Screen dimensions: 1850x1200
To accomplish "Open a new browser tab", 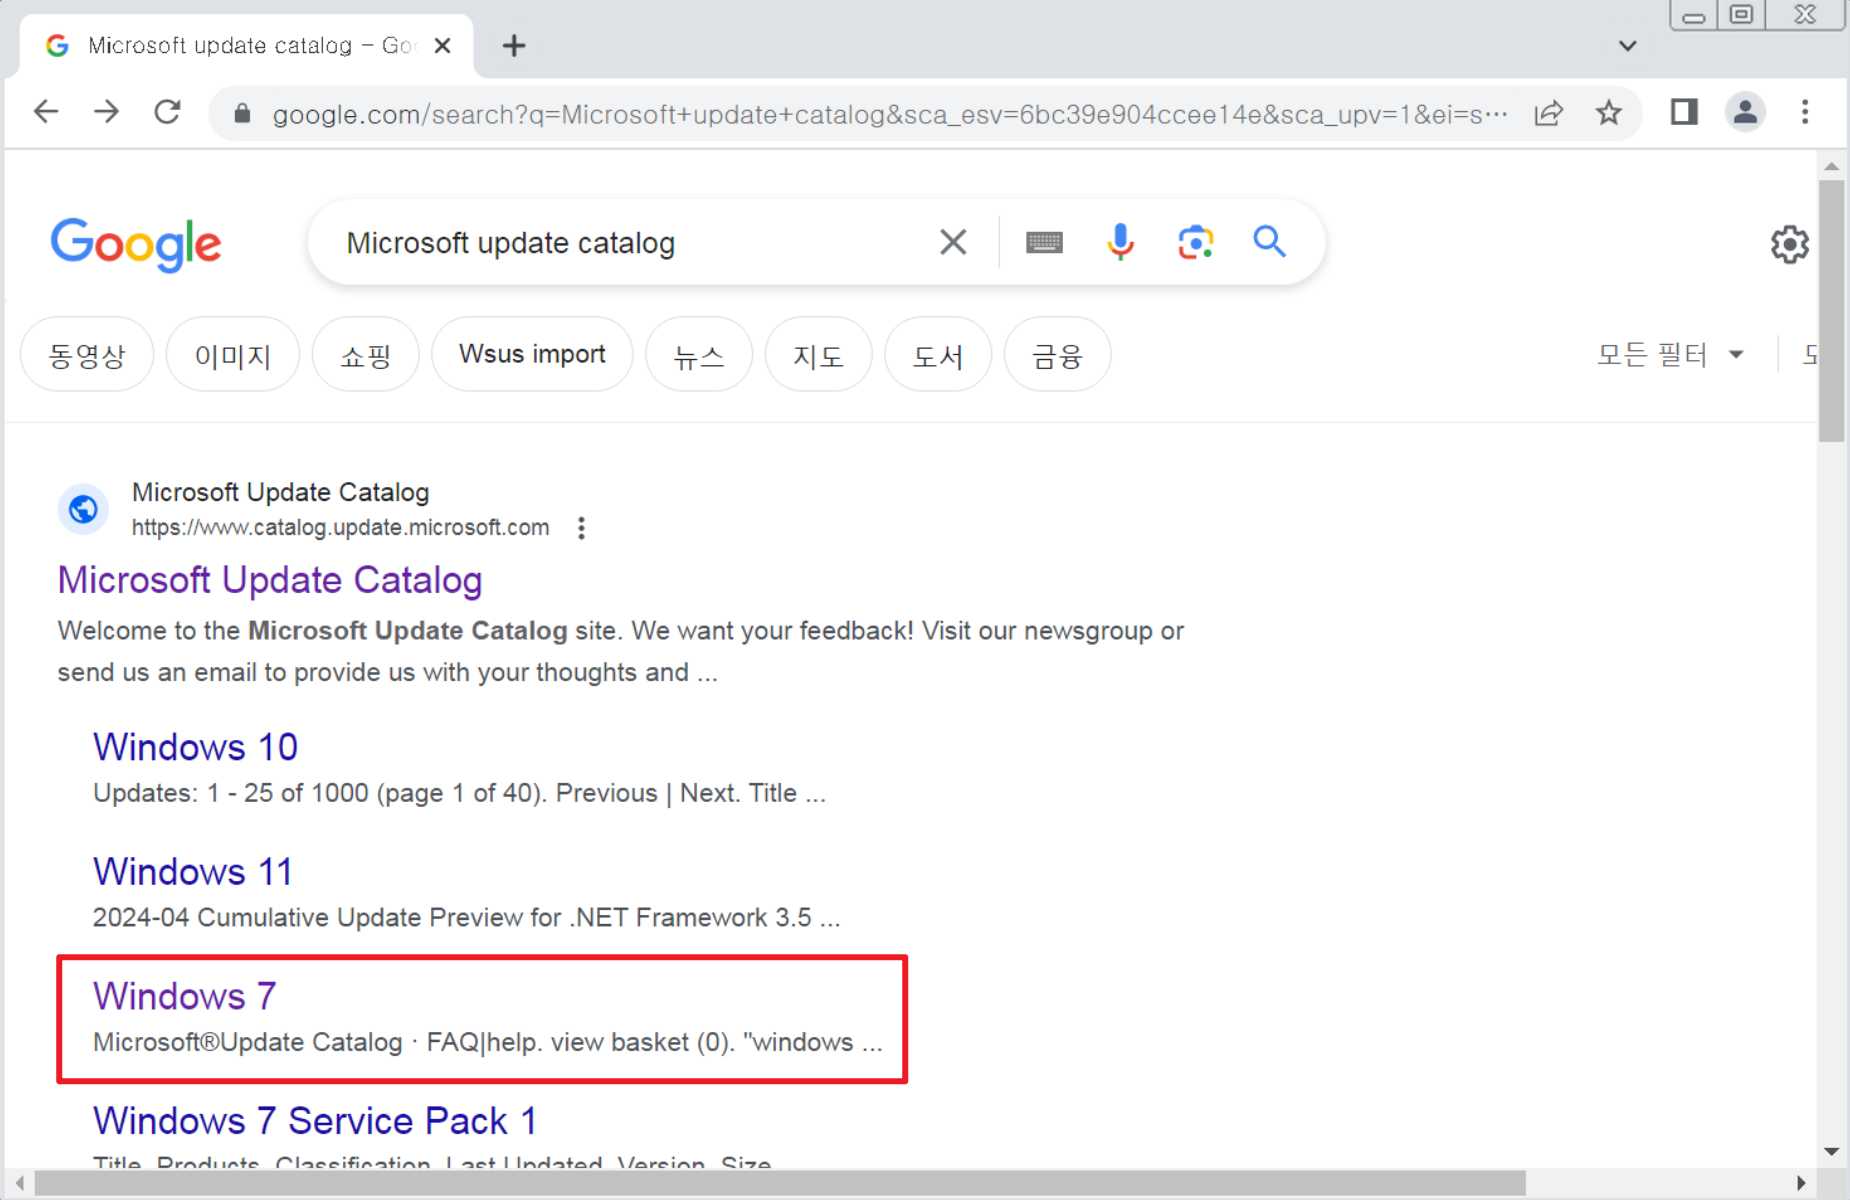I will coord(514,46).
